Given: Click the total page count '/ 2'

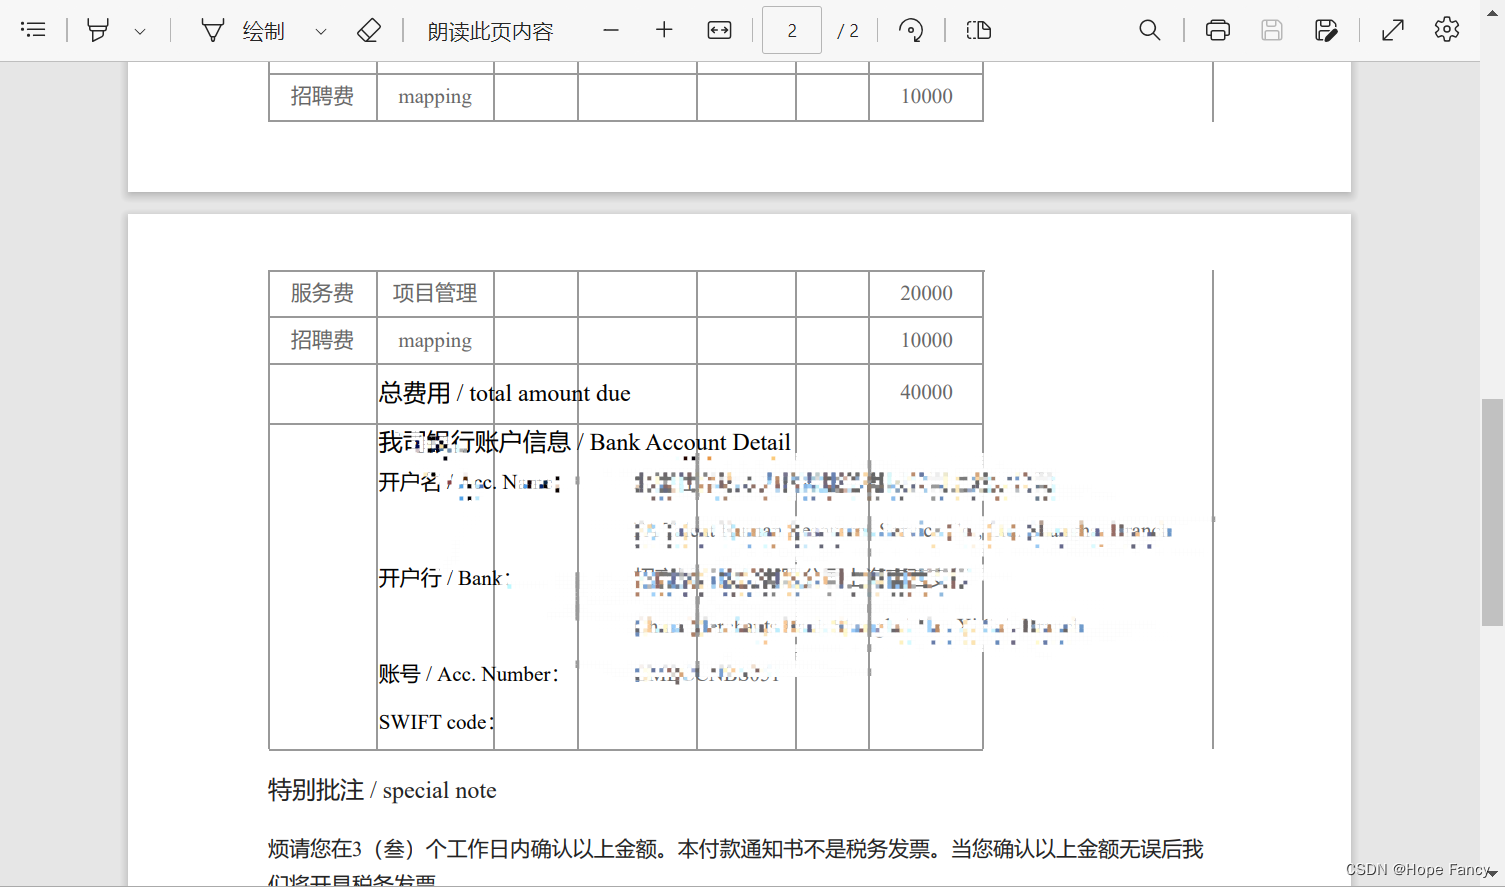Looking at the screenshot, I should (848, 31).
